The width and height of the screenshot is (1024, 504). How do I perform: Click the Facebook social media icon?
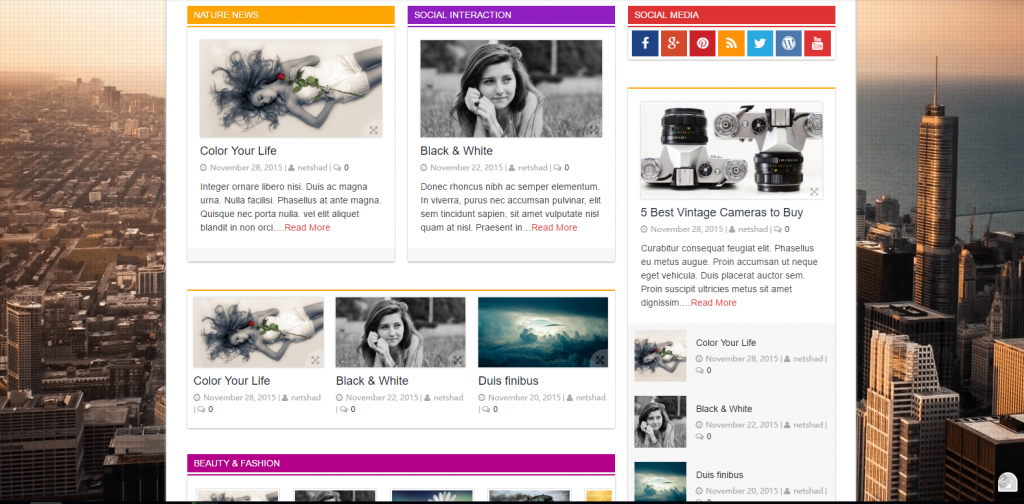[x=645, y=43]
